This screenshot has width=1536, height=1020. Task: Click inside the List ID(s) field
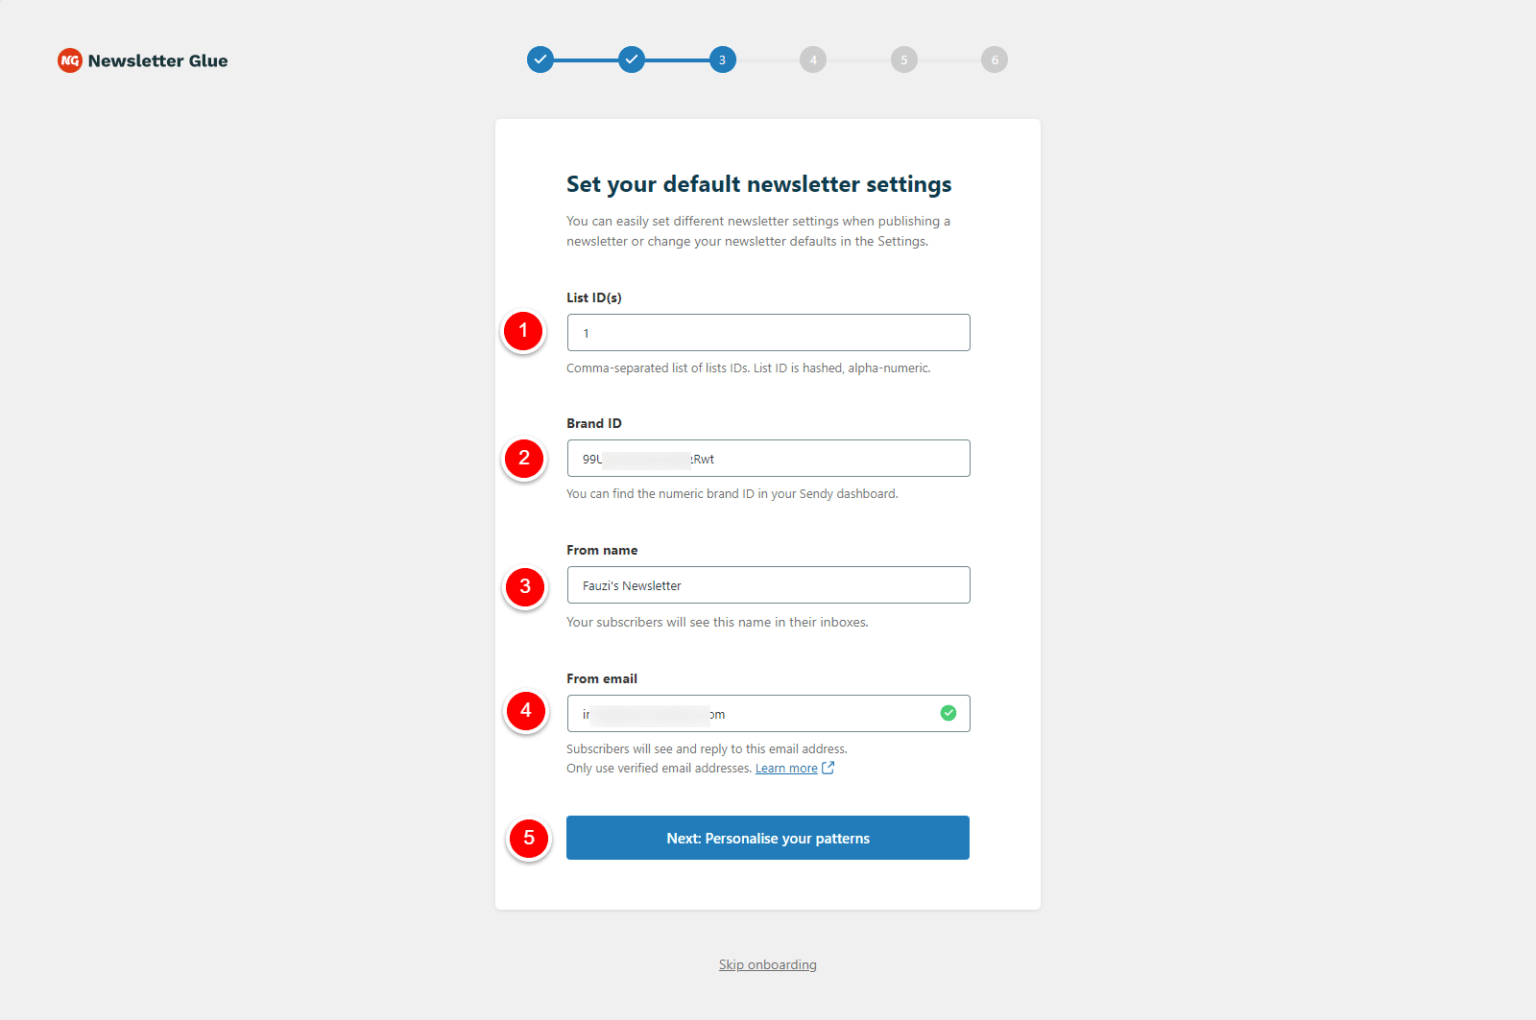click(767, 332)
